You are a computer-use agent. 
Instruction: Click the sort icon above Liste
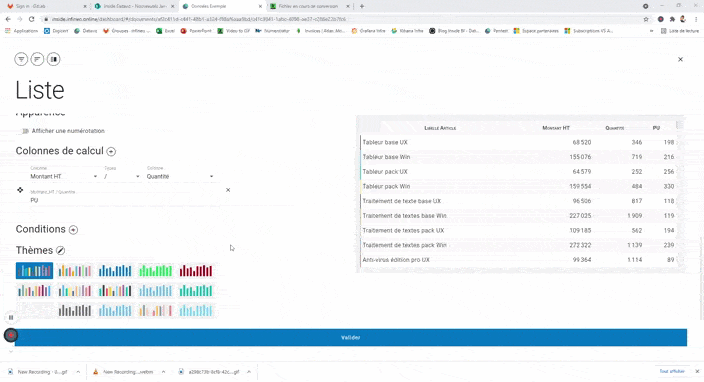click(x=37, y=59)
